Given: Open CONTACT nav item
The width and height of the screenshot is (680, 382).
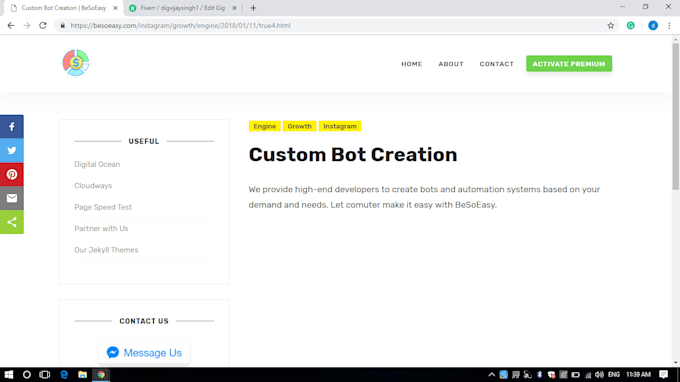Looking at the screenshot, I should [497, 64].
